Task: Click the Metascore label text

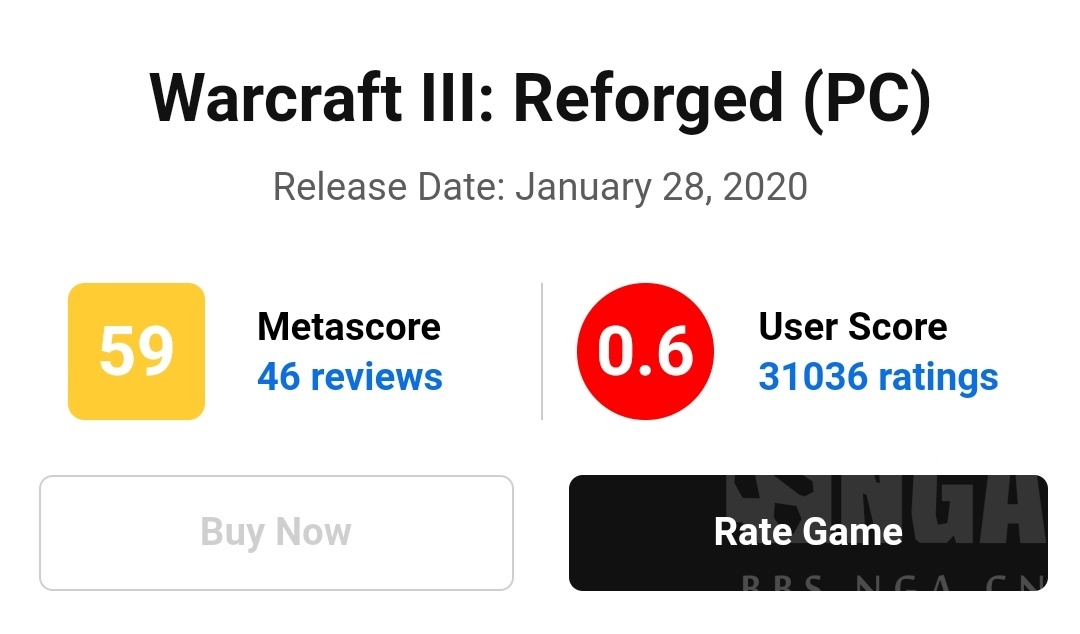Action: click(348, 327)
